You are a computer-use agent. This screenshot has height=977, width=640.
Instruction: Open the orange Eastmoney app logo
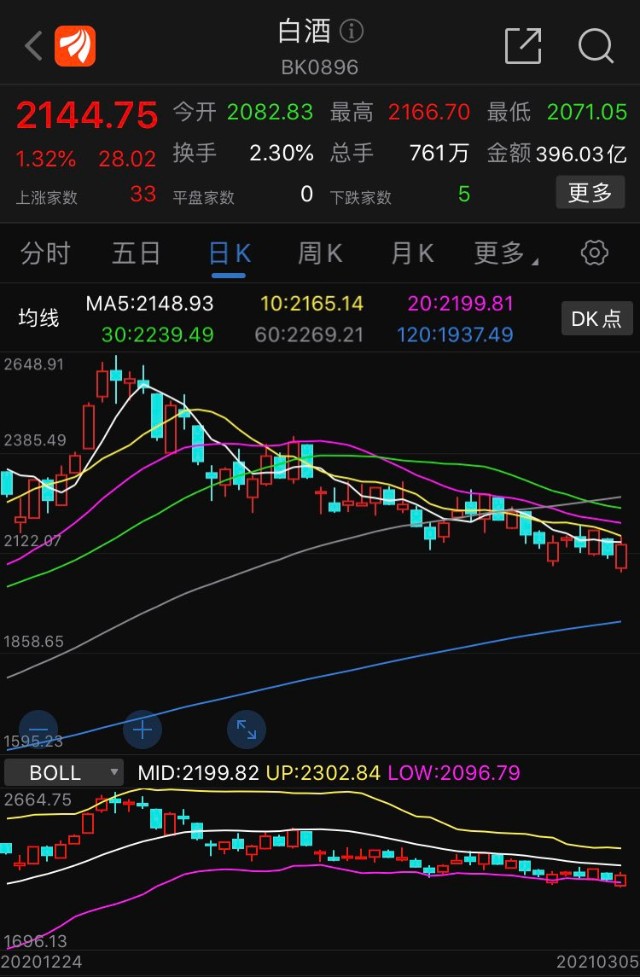click(x=75, y=46)
